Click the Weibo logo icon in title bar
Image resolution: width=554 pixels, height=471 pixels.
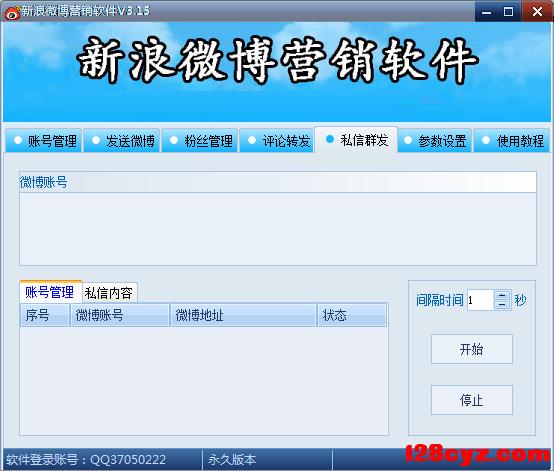(x=12, y=12)
